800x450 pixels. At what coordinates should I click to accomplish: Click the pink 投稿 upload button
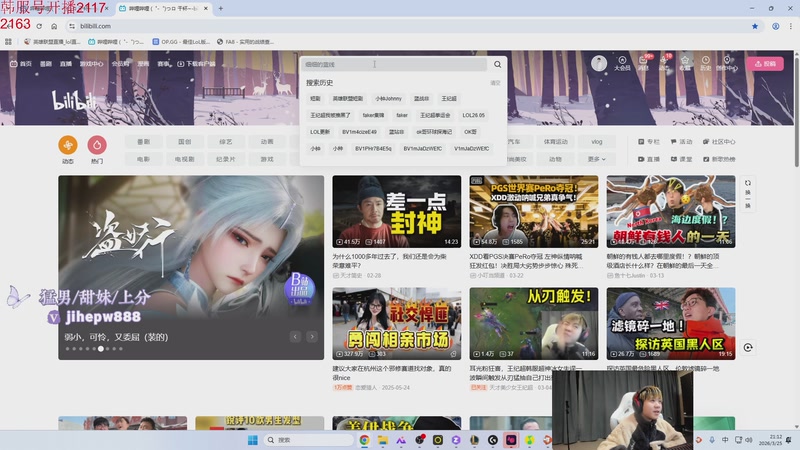click(765, 64)
